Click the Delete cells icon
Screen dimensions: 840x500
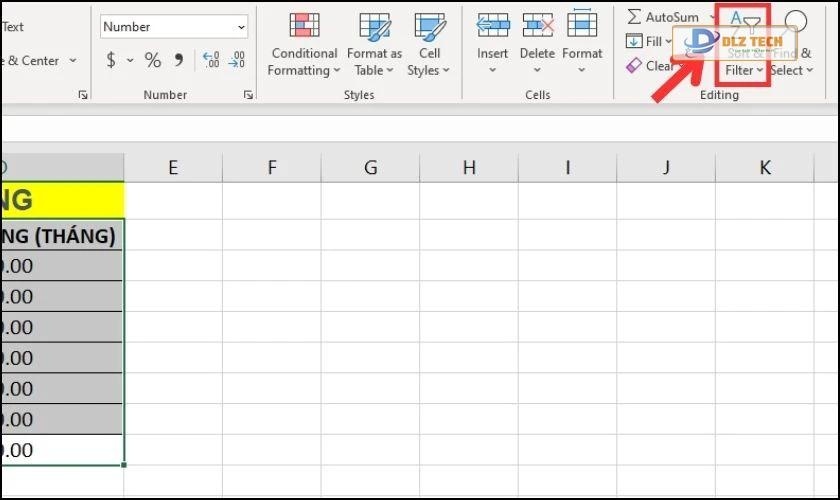pyautogui.click(x=537, y=27)
